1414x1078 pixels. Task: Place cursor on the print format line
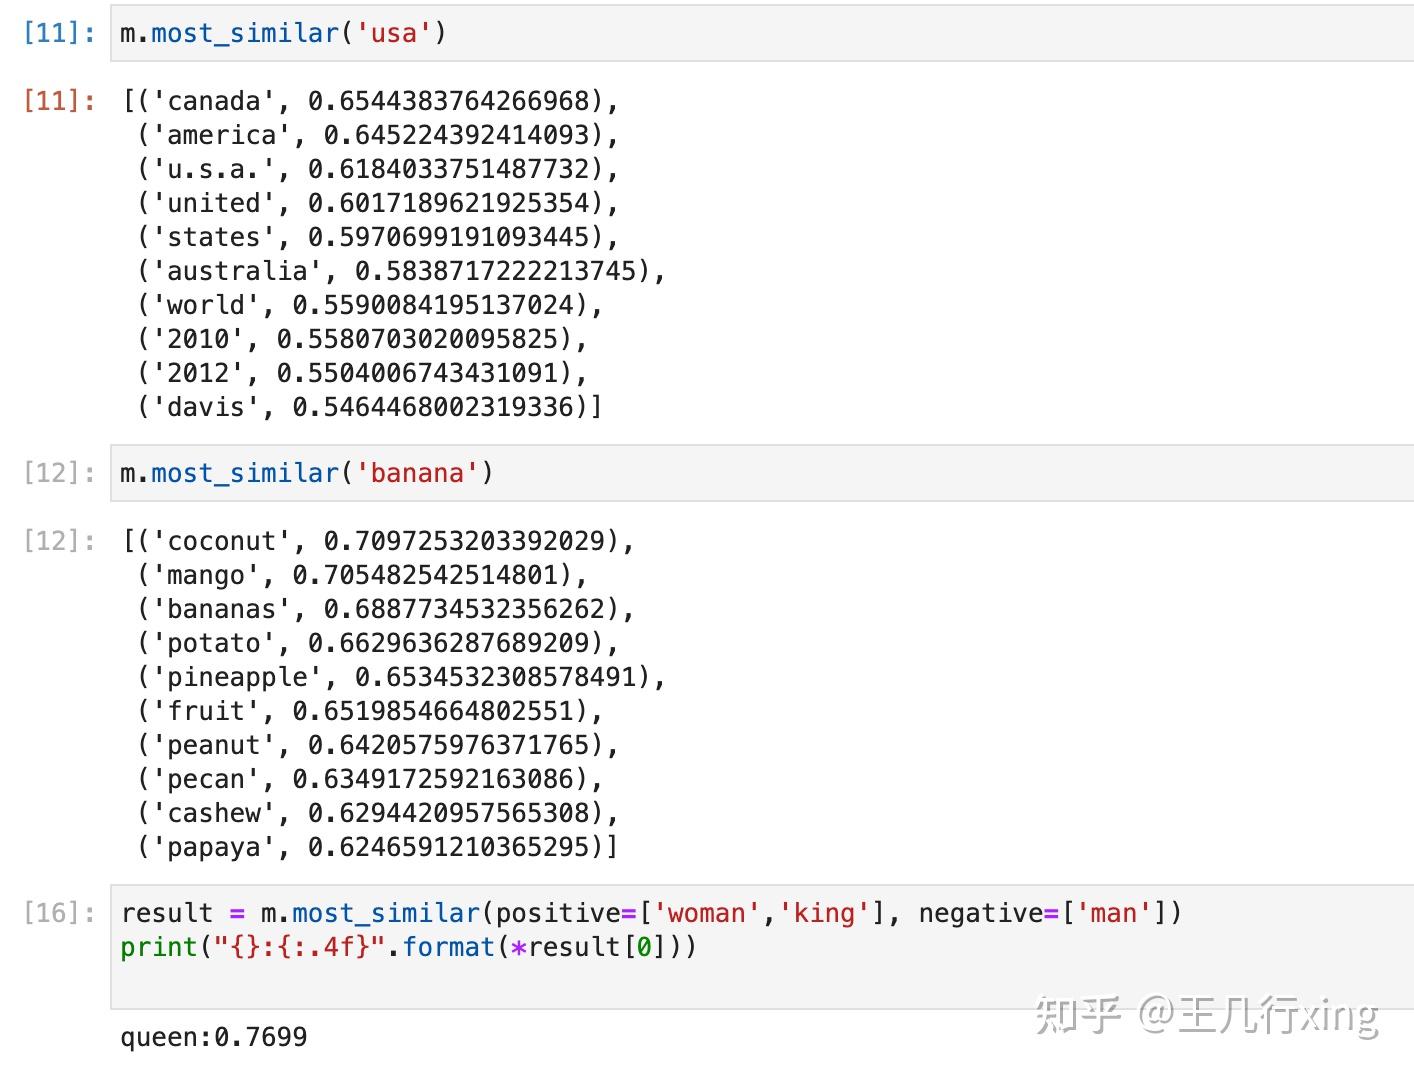tap(408, 947)
